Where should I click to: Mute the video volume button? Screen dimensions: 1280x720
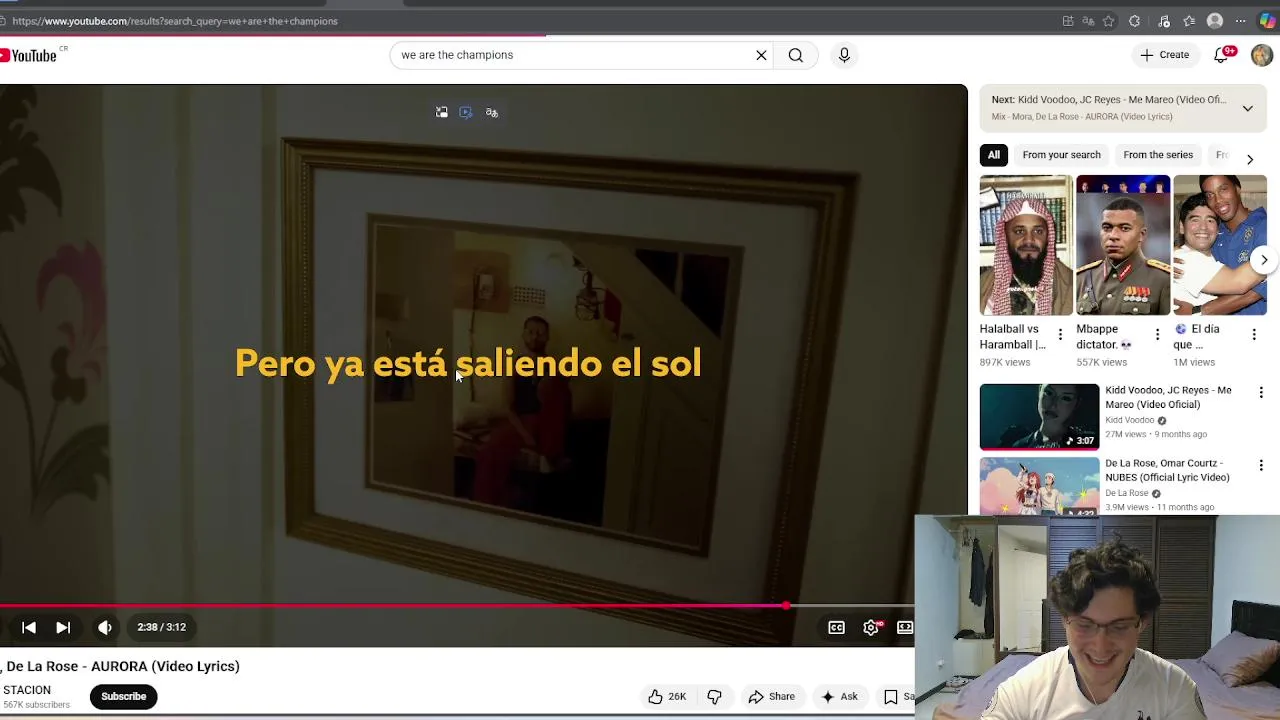(x=105, y=627)
